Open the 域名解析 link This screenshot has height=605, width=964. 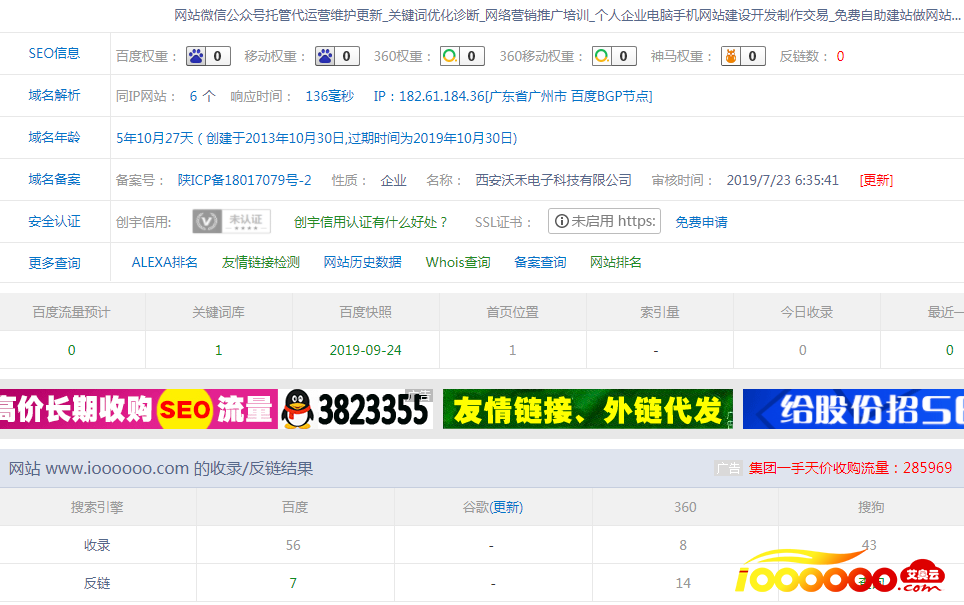pos(54,95)
